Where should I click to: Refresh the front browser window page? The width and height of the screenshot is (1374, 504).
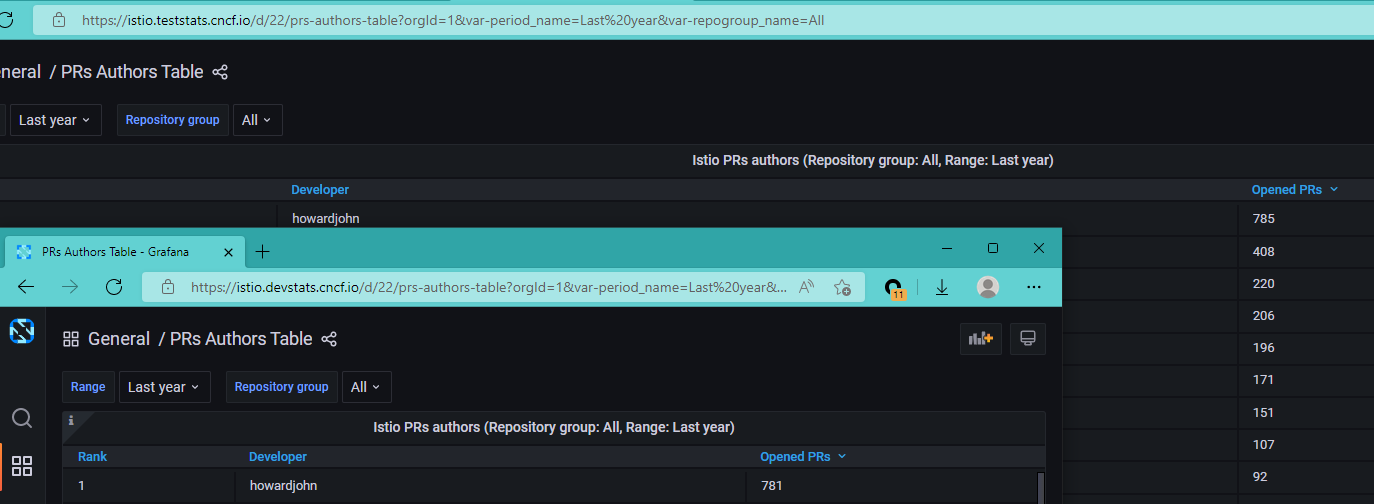(114, 287)
